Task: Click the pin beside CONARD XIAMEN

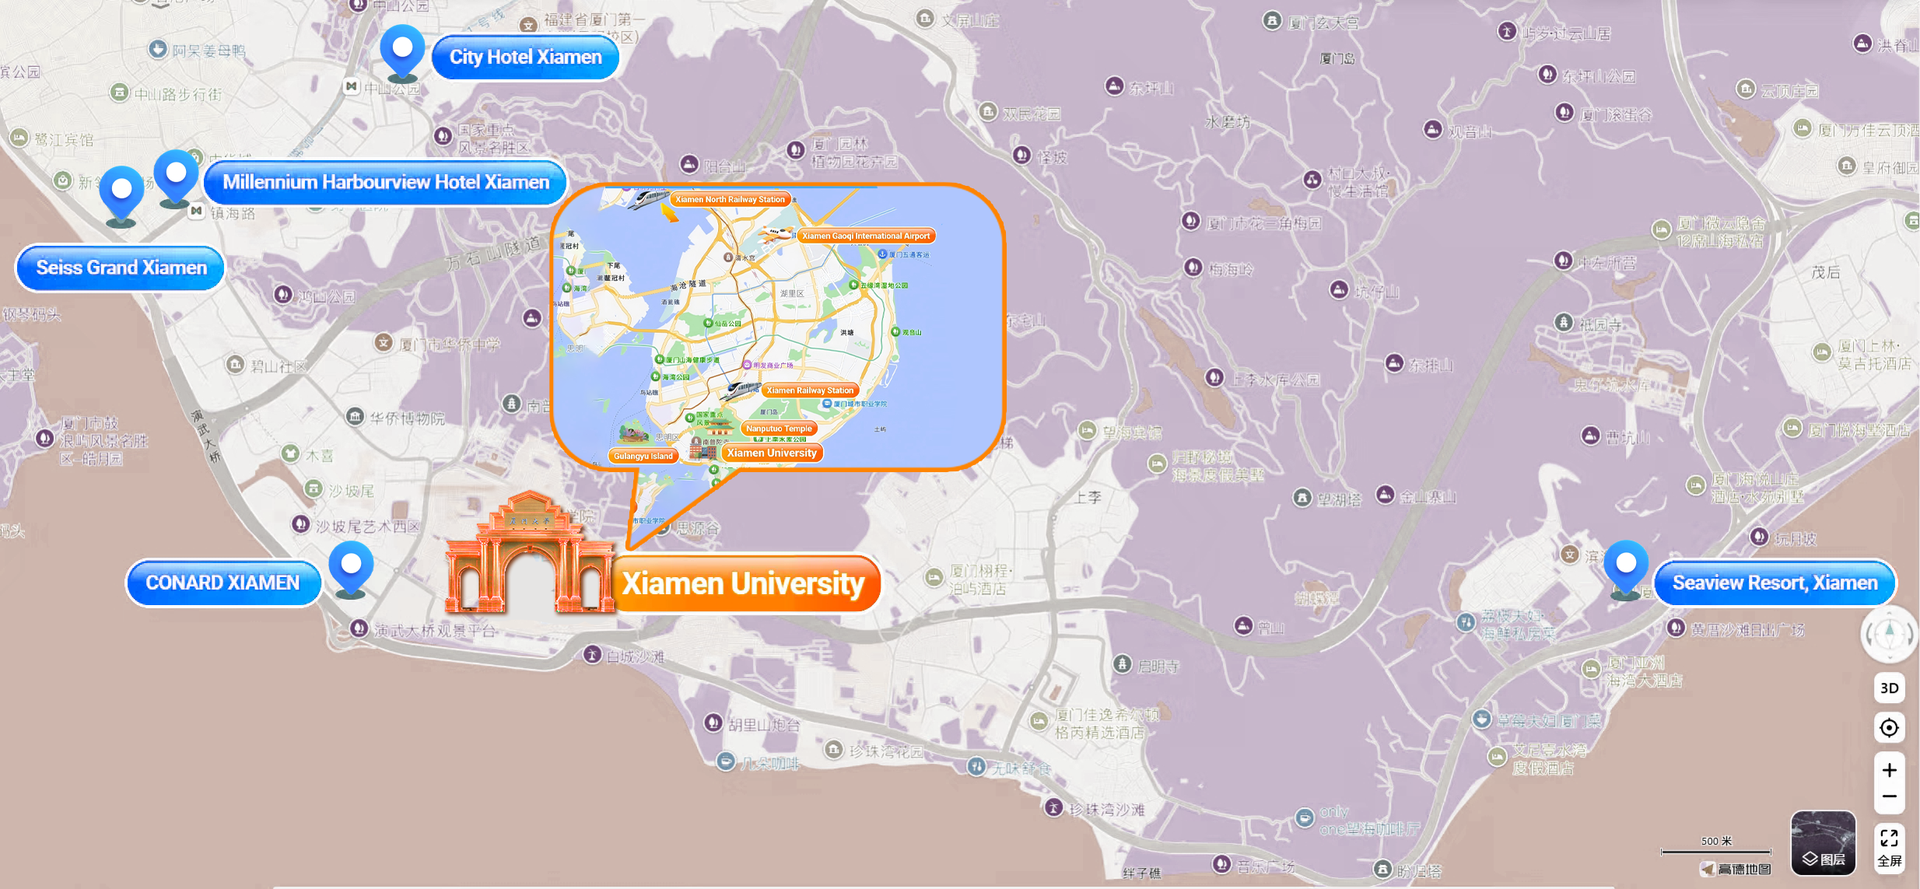Action: [351, 568]
